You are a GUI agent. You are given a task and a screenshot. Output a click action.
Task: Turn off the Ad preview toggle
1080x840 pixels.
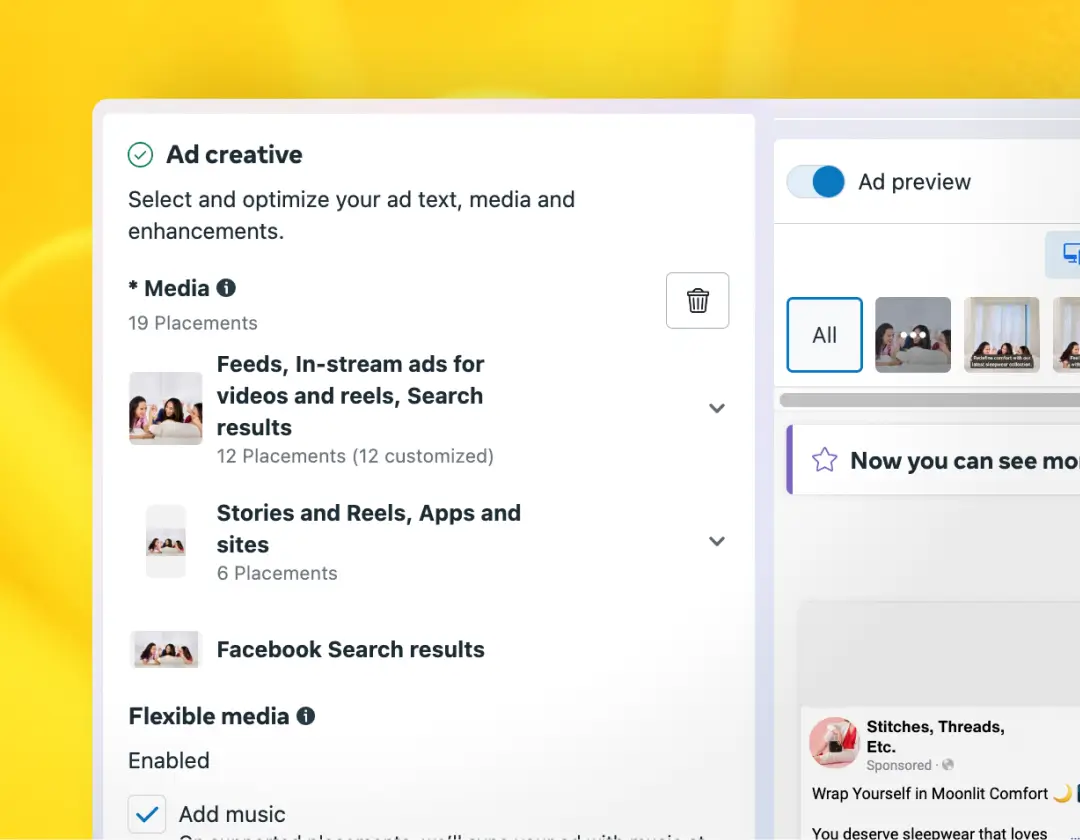point(816,182)
